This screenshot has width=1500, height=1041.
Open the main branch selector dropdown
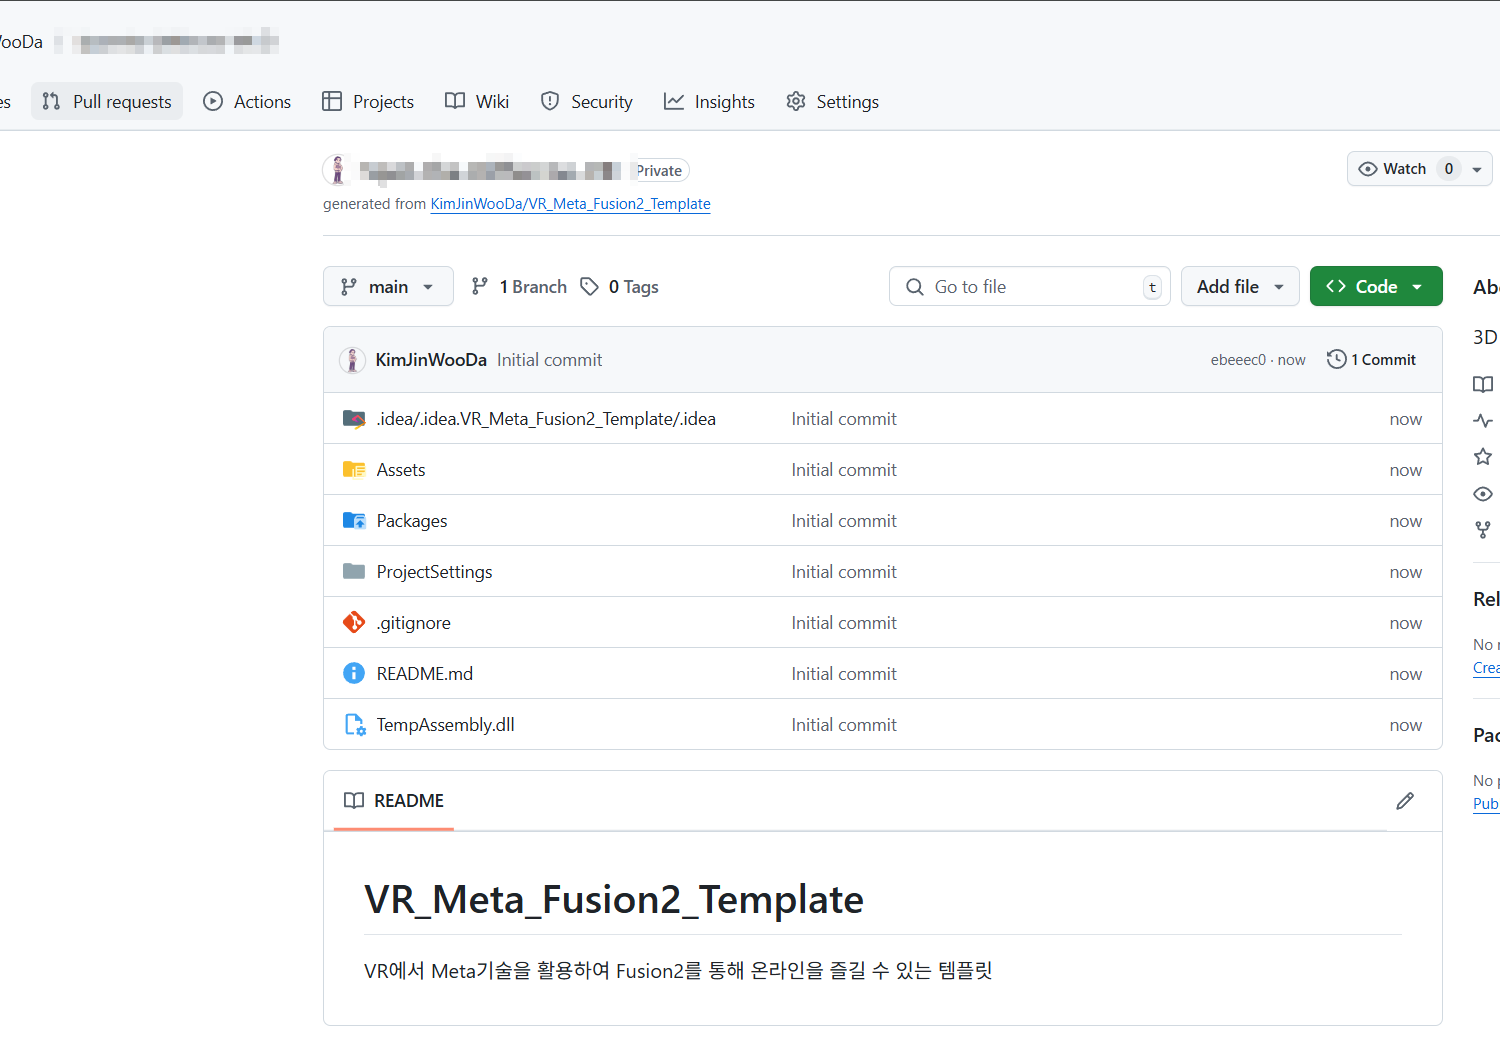coord(388,286)
